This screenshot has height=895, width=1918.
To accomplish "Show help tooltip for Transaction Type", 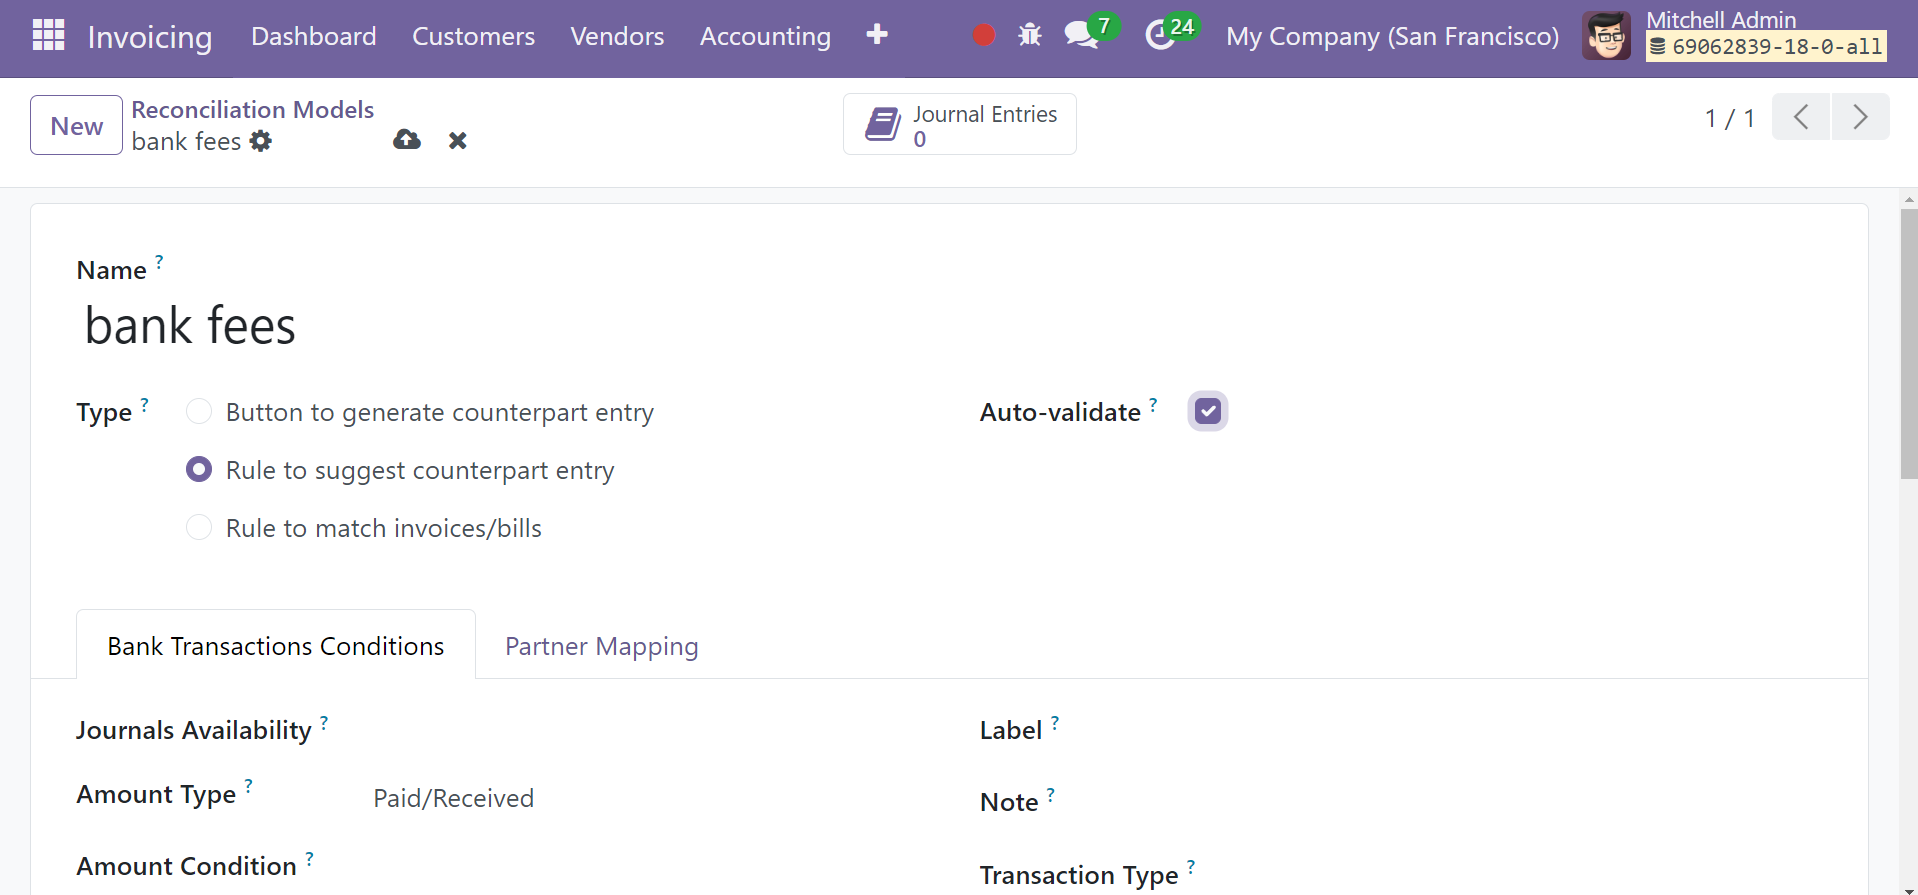I will (x=1191, y=867).
